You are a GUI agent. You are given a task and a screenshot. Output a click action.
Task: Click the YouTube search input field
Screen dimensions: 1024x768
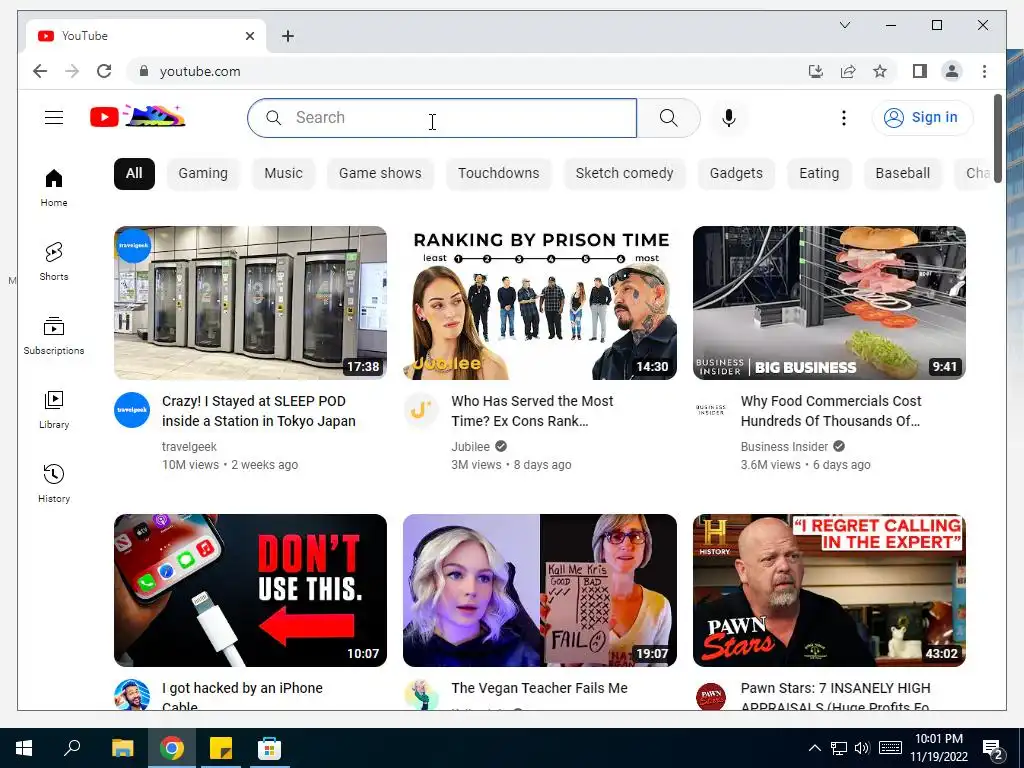coord(442,118)
